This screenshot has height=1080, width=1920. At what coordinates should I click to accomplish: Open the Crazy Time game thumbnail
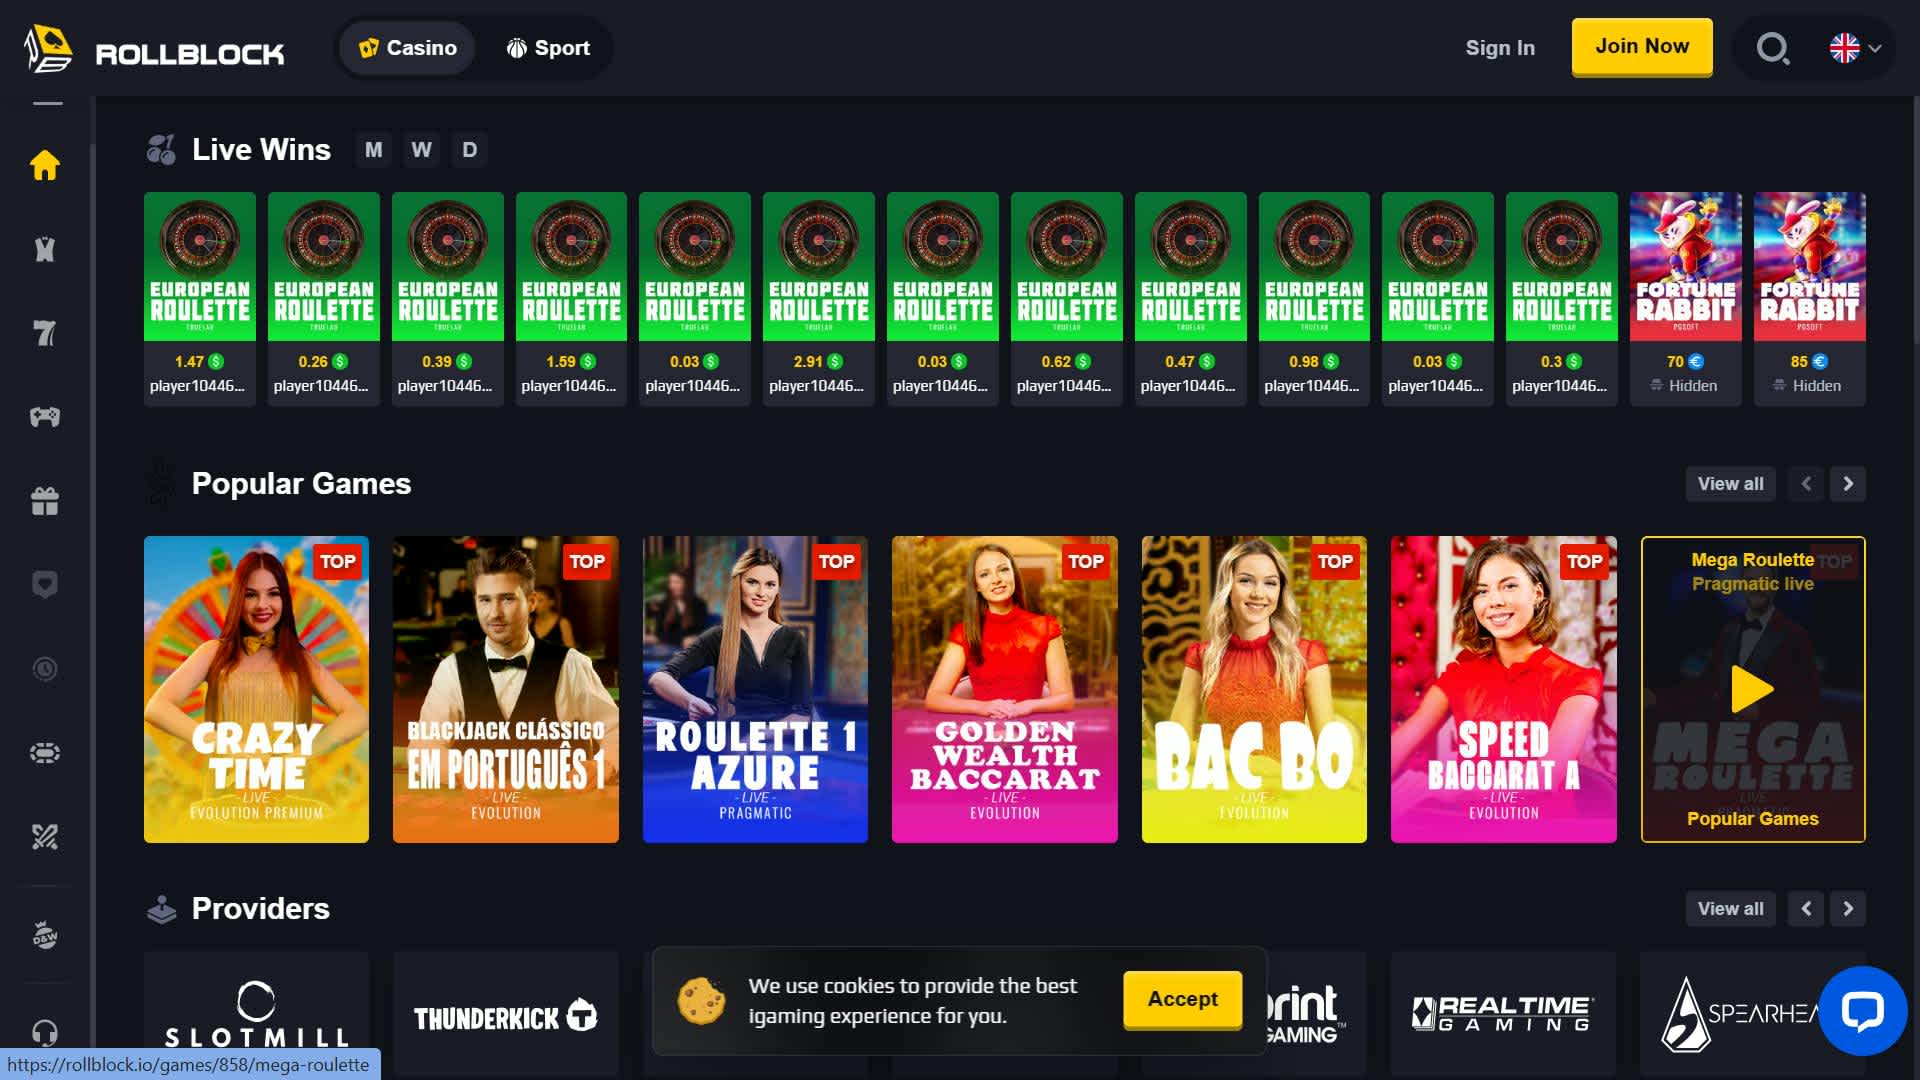(256, 689)
